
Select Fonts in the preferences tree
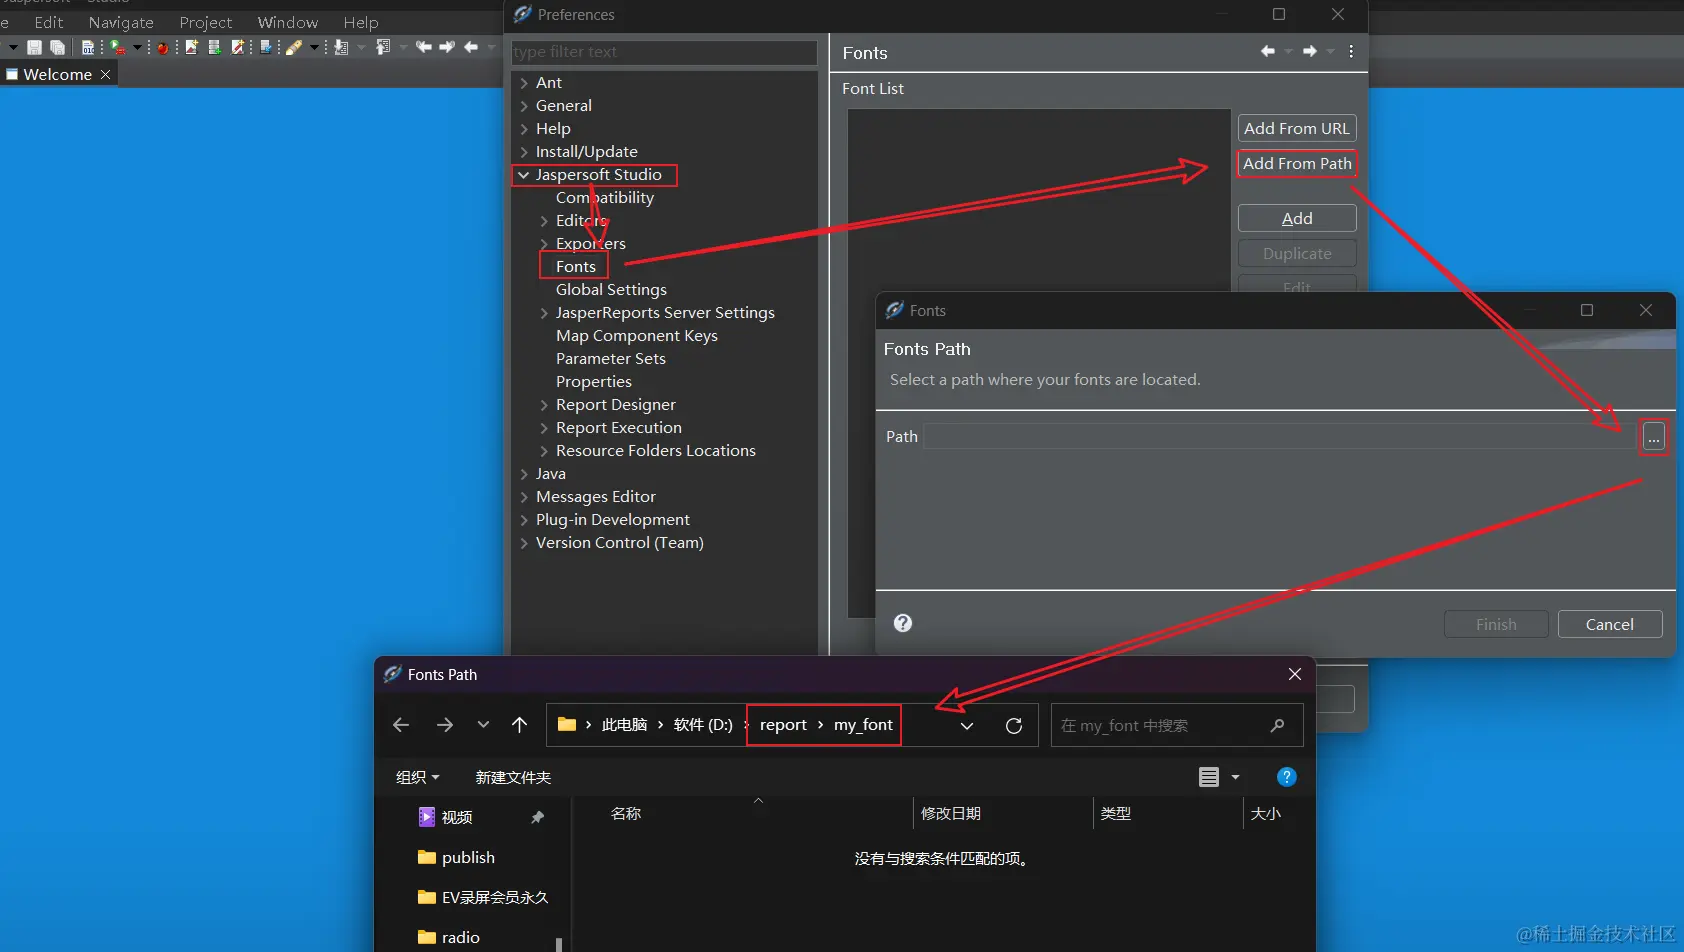(575, 266)
